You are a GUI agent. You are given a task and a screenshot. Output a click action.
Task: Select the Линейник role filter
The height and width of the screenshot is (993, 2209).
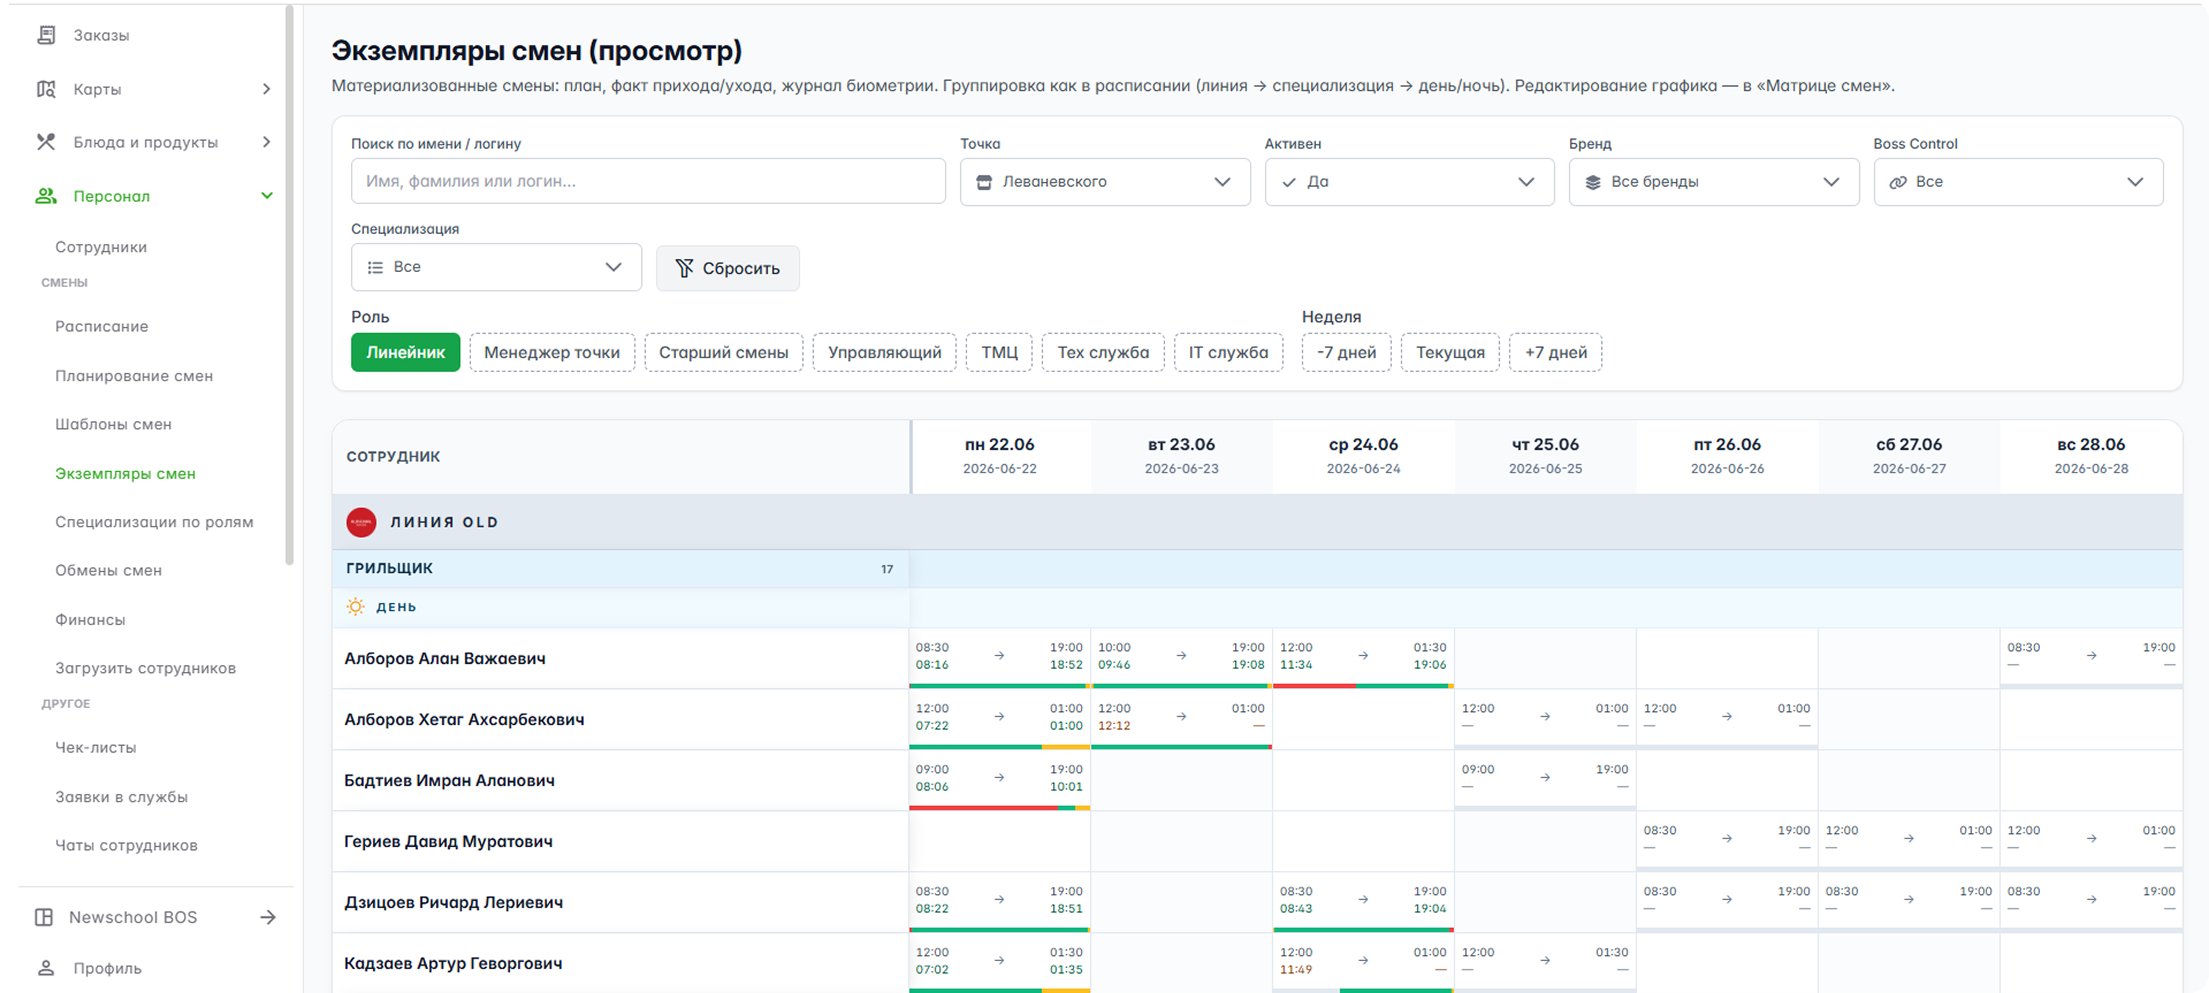(405, 352)
